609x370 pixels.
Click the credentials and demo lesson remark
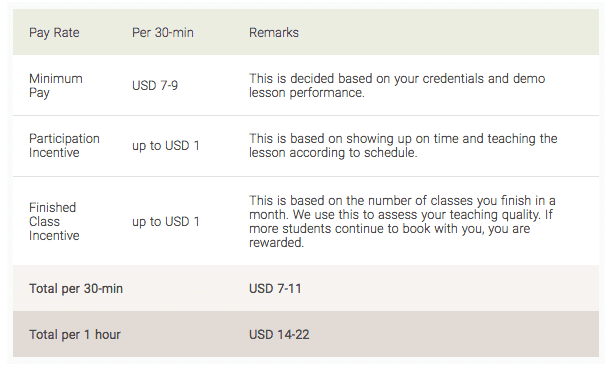point(397,85)
